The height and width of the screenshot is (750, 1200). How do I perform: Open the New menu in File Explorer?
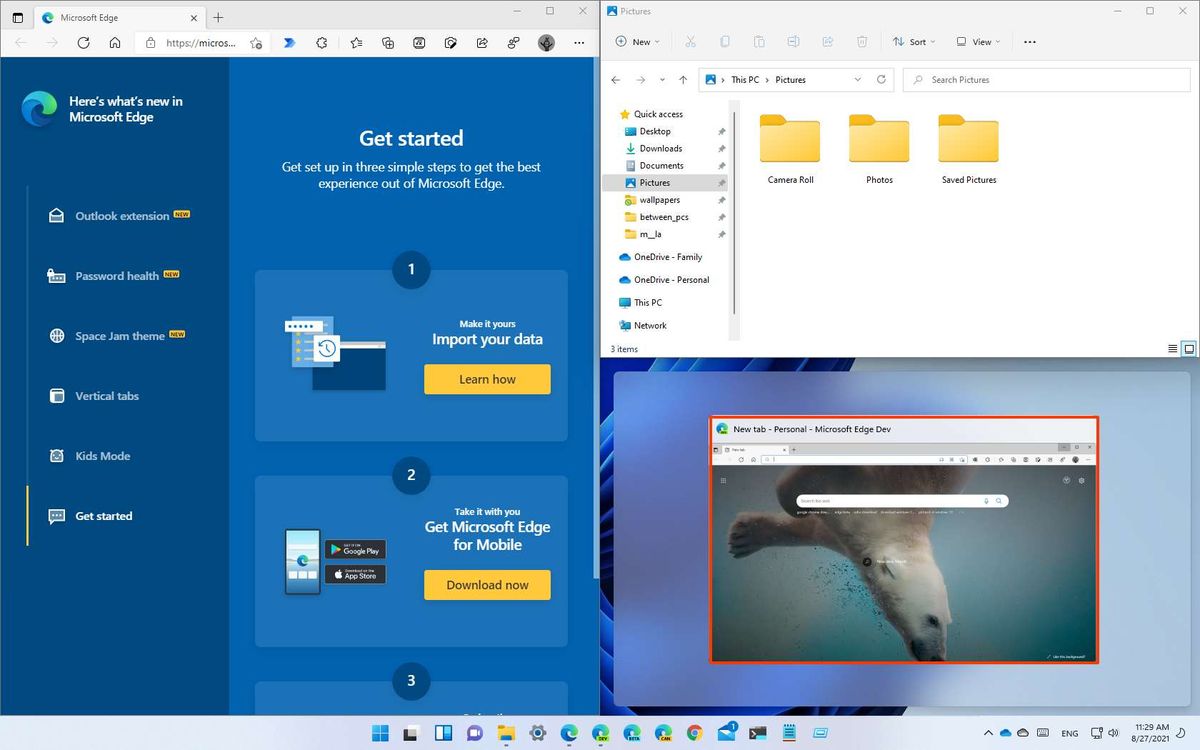637,41
